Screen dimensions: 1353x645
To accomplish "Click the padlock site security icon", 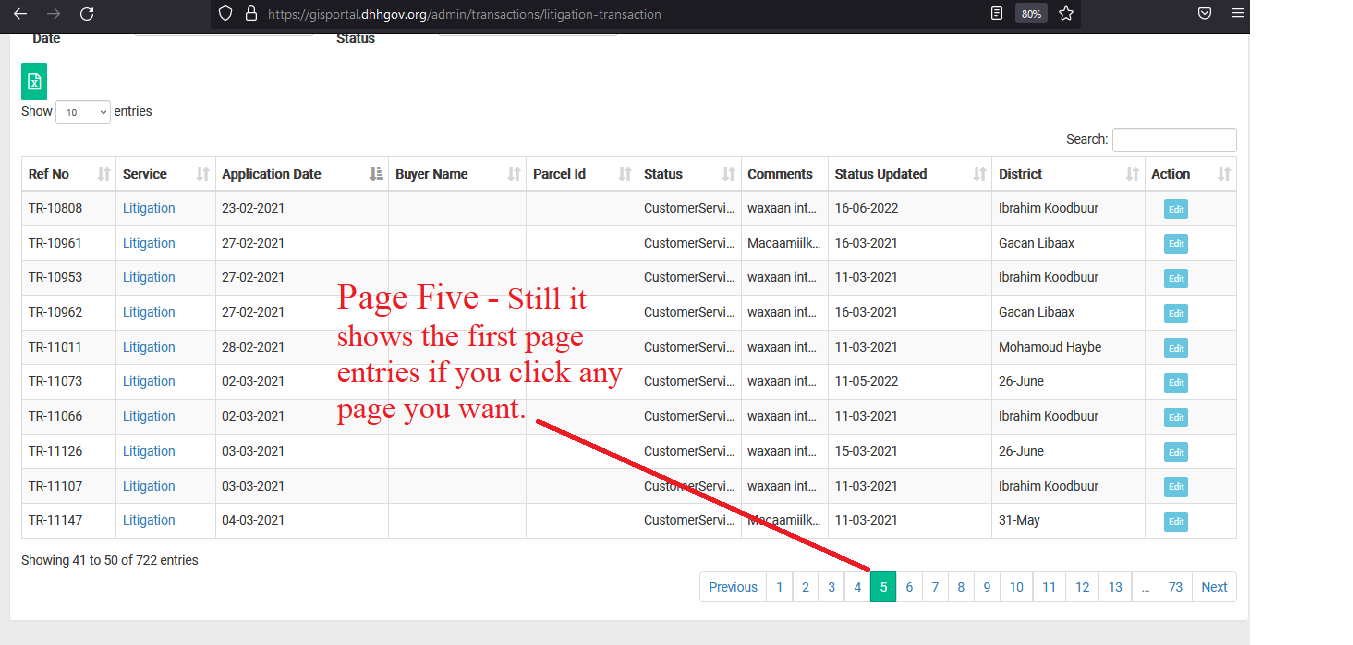I will click(x=251, y=14).
